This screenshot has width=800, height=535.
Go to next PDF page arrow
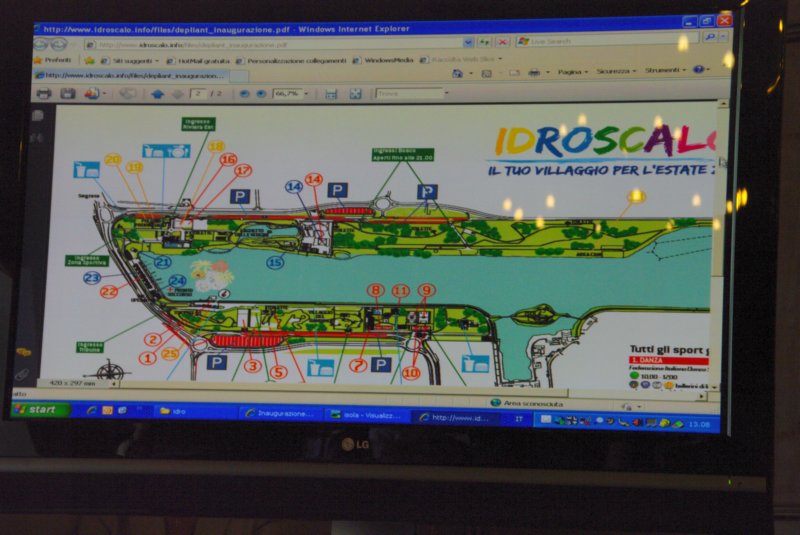point(177,94)
